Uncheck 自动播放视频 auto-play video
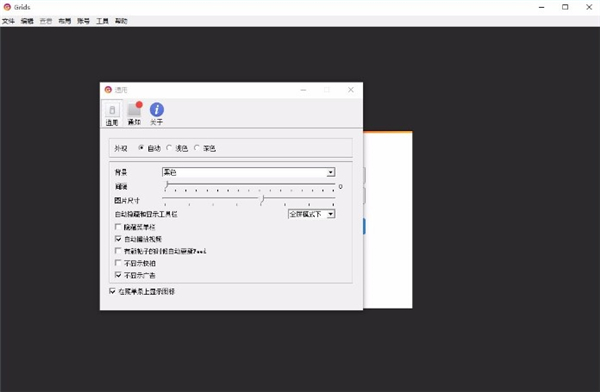600x392 pixels. (118, 238)
